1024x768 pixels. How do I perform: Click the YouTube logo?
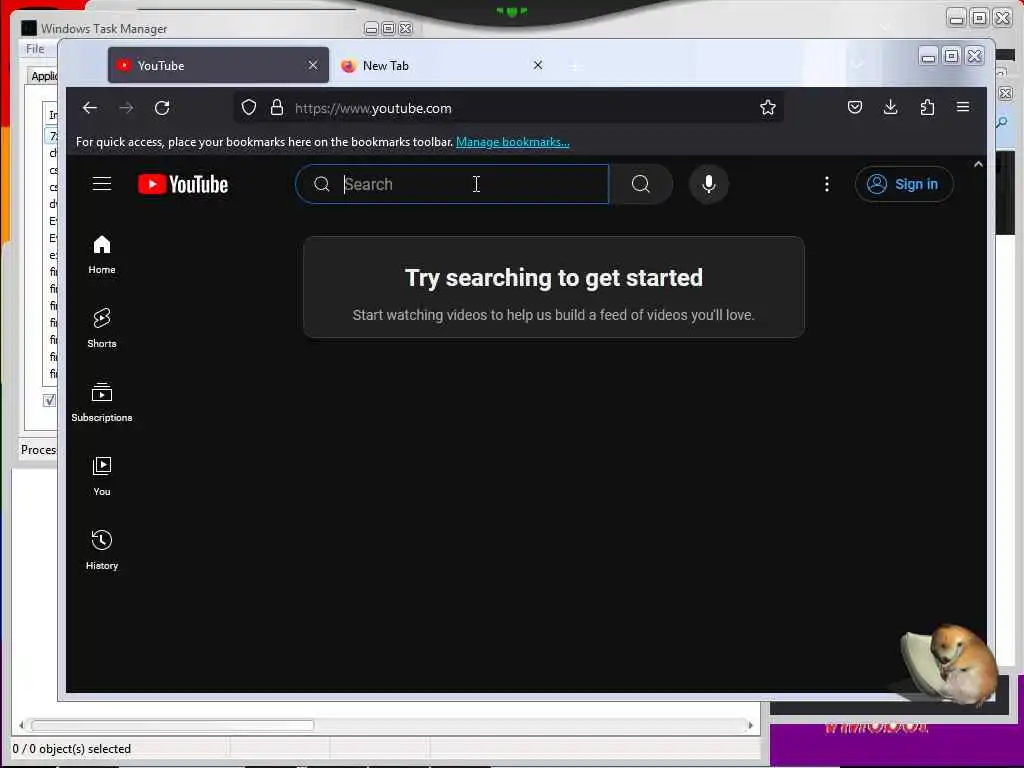(183, 184)
